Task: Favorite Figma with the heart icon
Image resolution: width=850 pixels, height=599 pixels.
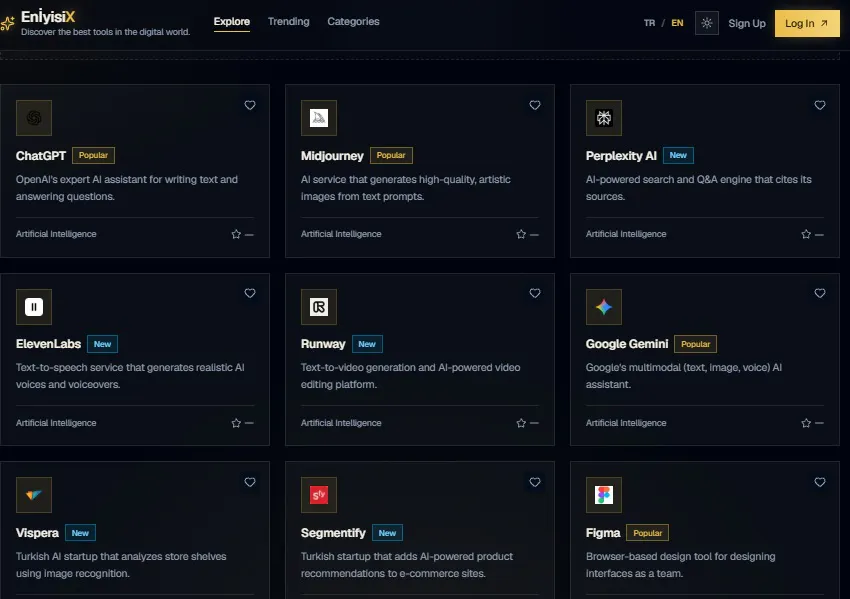Action: click(820, 482)
